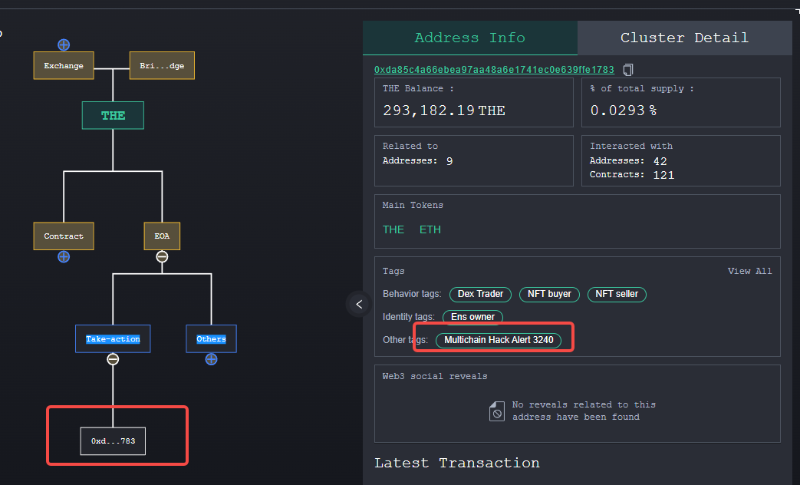Click the 293,182.19 THE balance value
Viewport: 800px width, 485px height.
click(x=444, y=111)
